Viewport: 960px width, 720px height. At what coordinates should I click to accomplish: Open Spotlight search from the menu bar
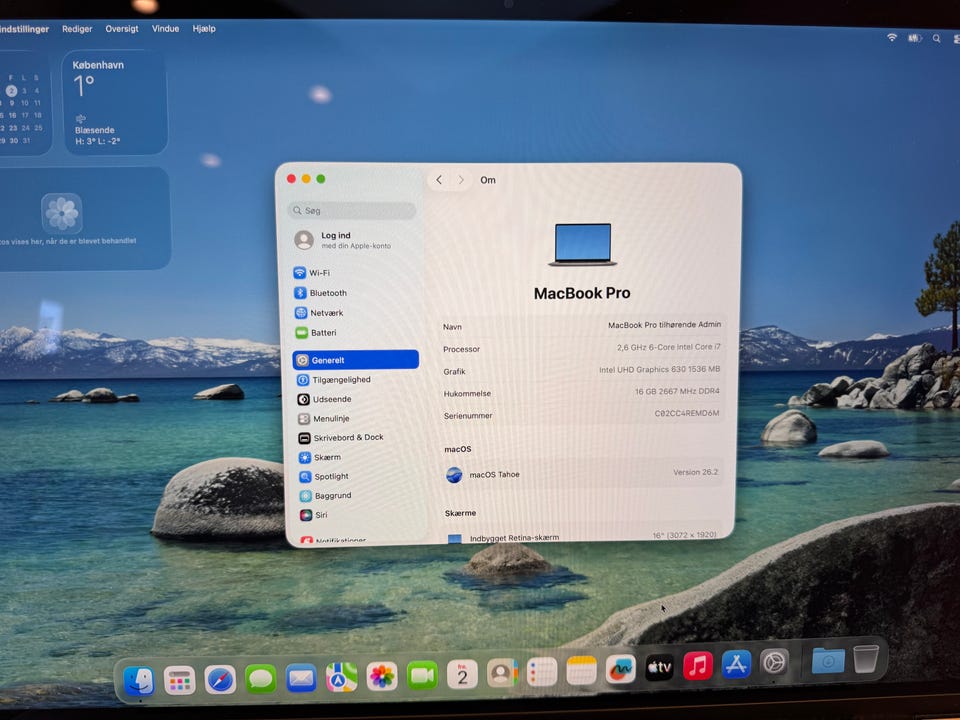(x=937, y=39)
